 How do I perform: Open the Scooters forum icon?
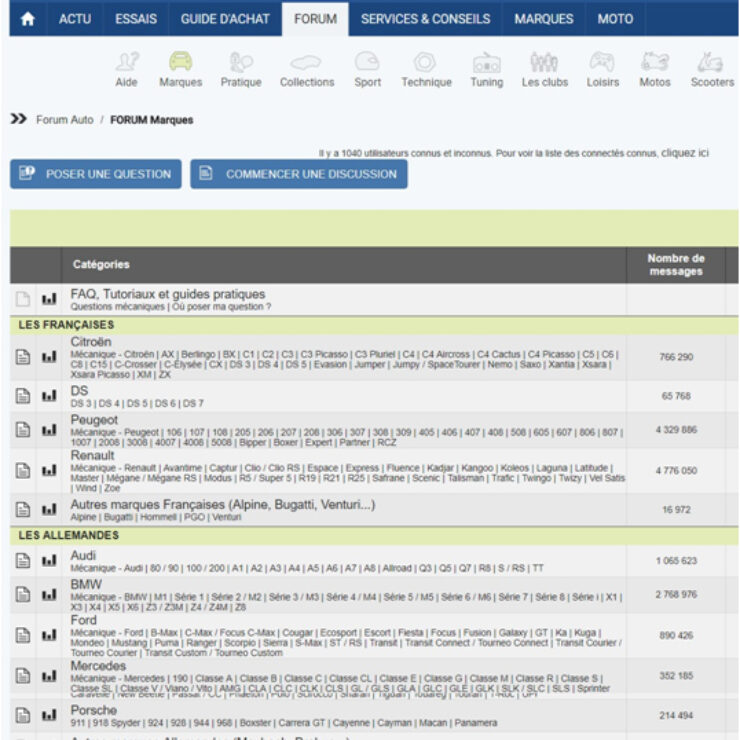(711, 62)
